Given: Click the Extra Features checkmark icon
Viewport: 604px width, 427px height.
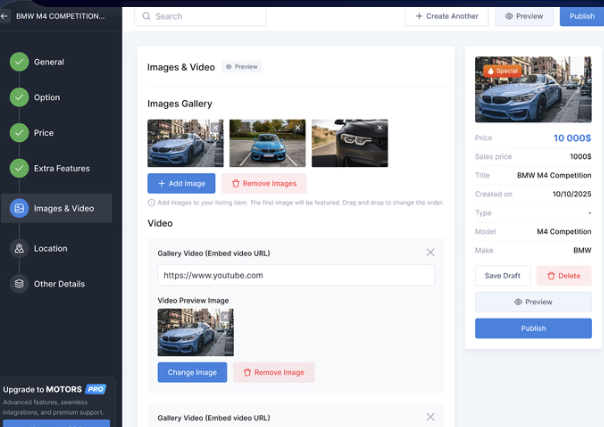Looking at the screenshot, I should 19,168.
